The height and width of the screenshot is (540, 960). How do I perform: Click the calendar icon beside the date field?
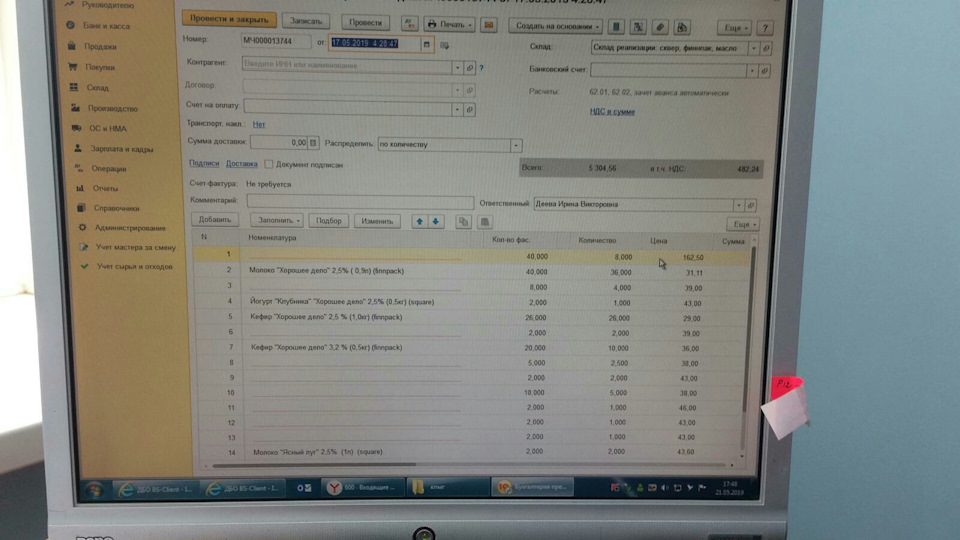pyautogui.click(x=426, y=44)
